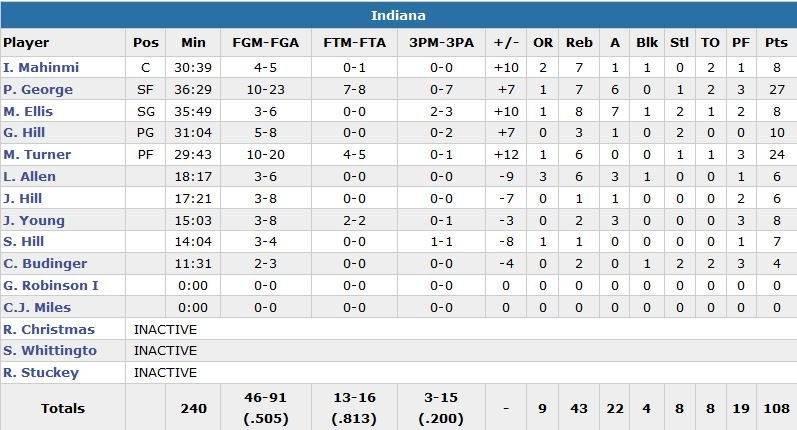Click L. Allen player link
Viewport: 797px width, 430px height.
point(30,177)
